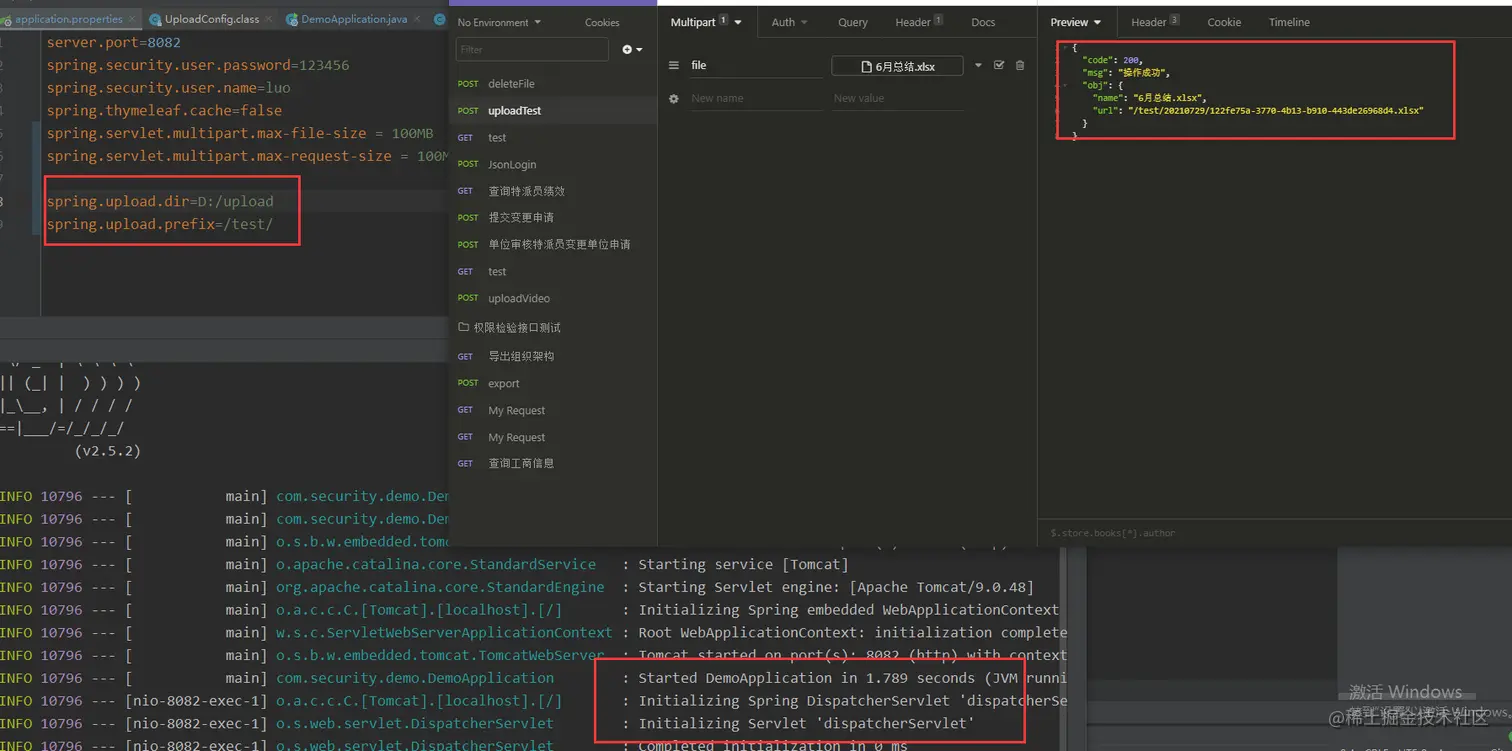Click the server.port=8082 line
This screenshot has height=751, width=1512.
(x=114, y=43)
